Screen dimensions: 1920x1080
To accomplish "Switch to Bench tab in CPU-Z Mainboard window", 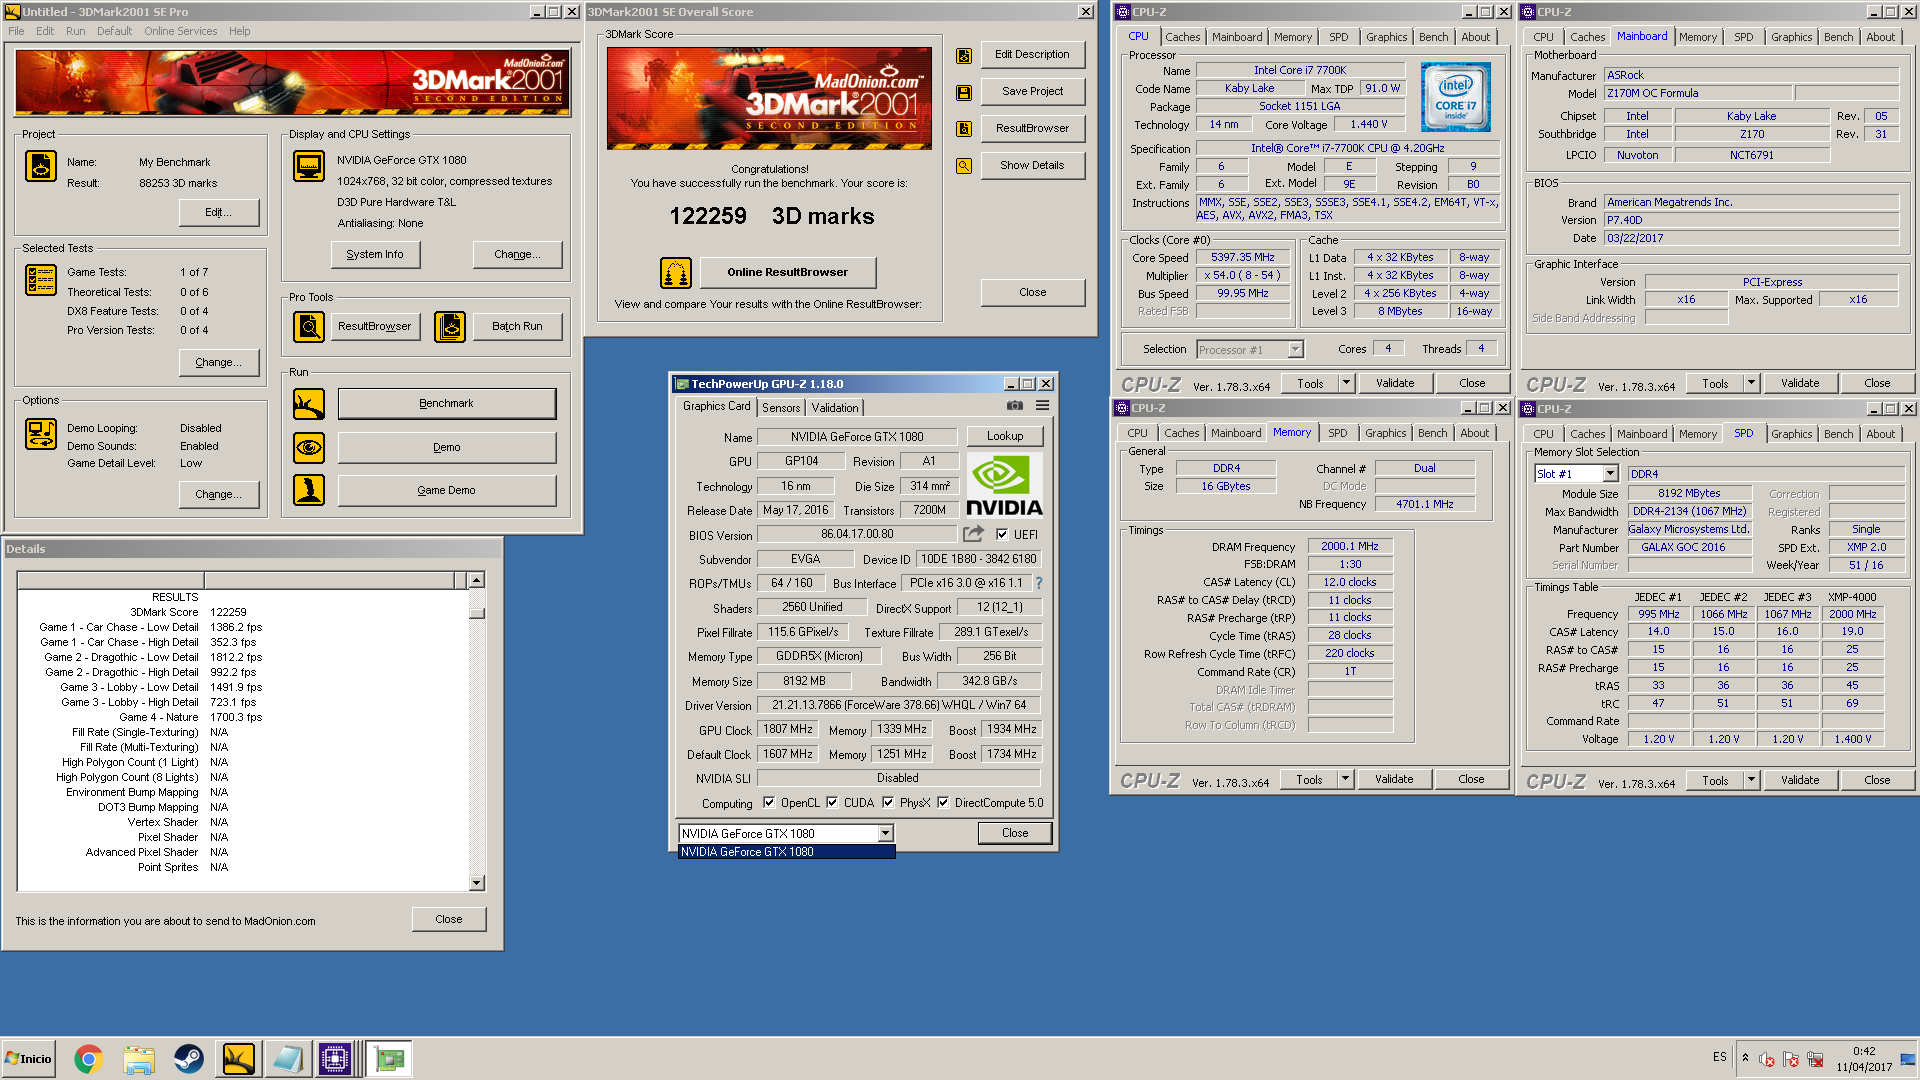I will [1838, 37].
